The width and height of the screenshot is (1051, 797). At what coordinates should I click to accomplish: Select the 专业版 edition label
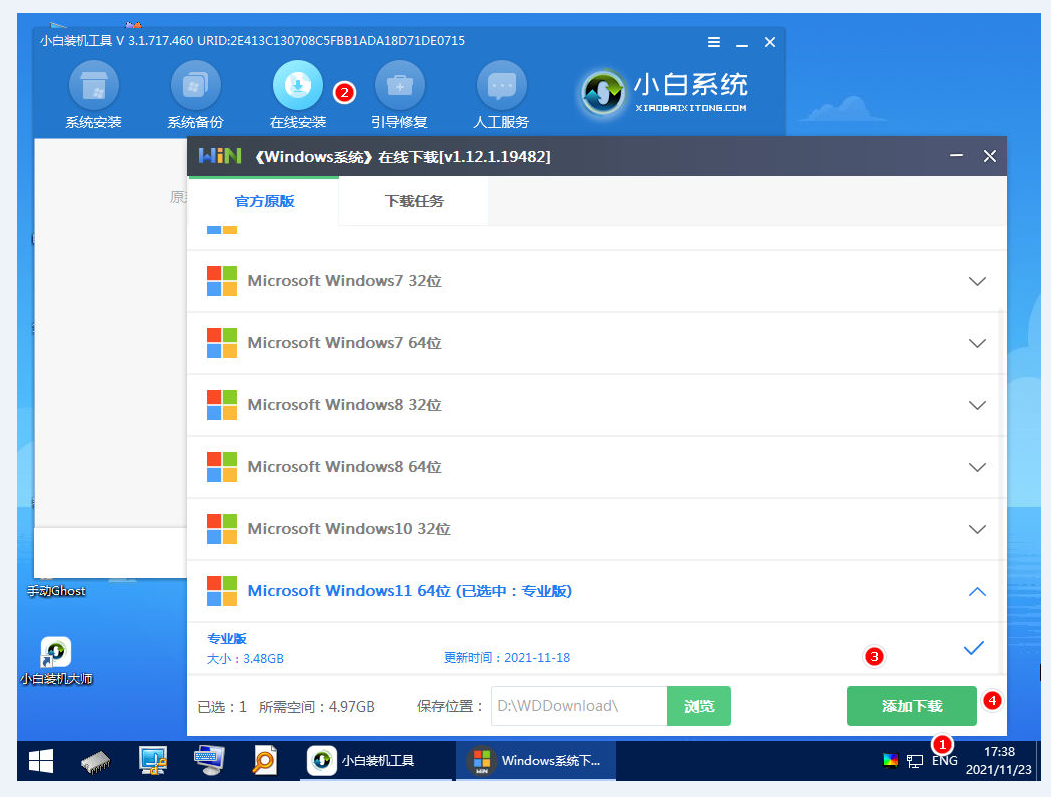point(227,639)
